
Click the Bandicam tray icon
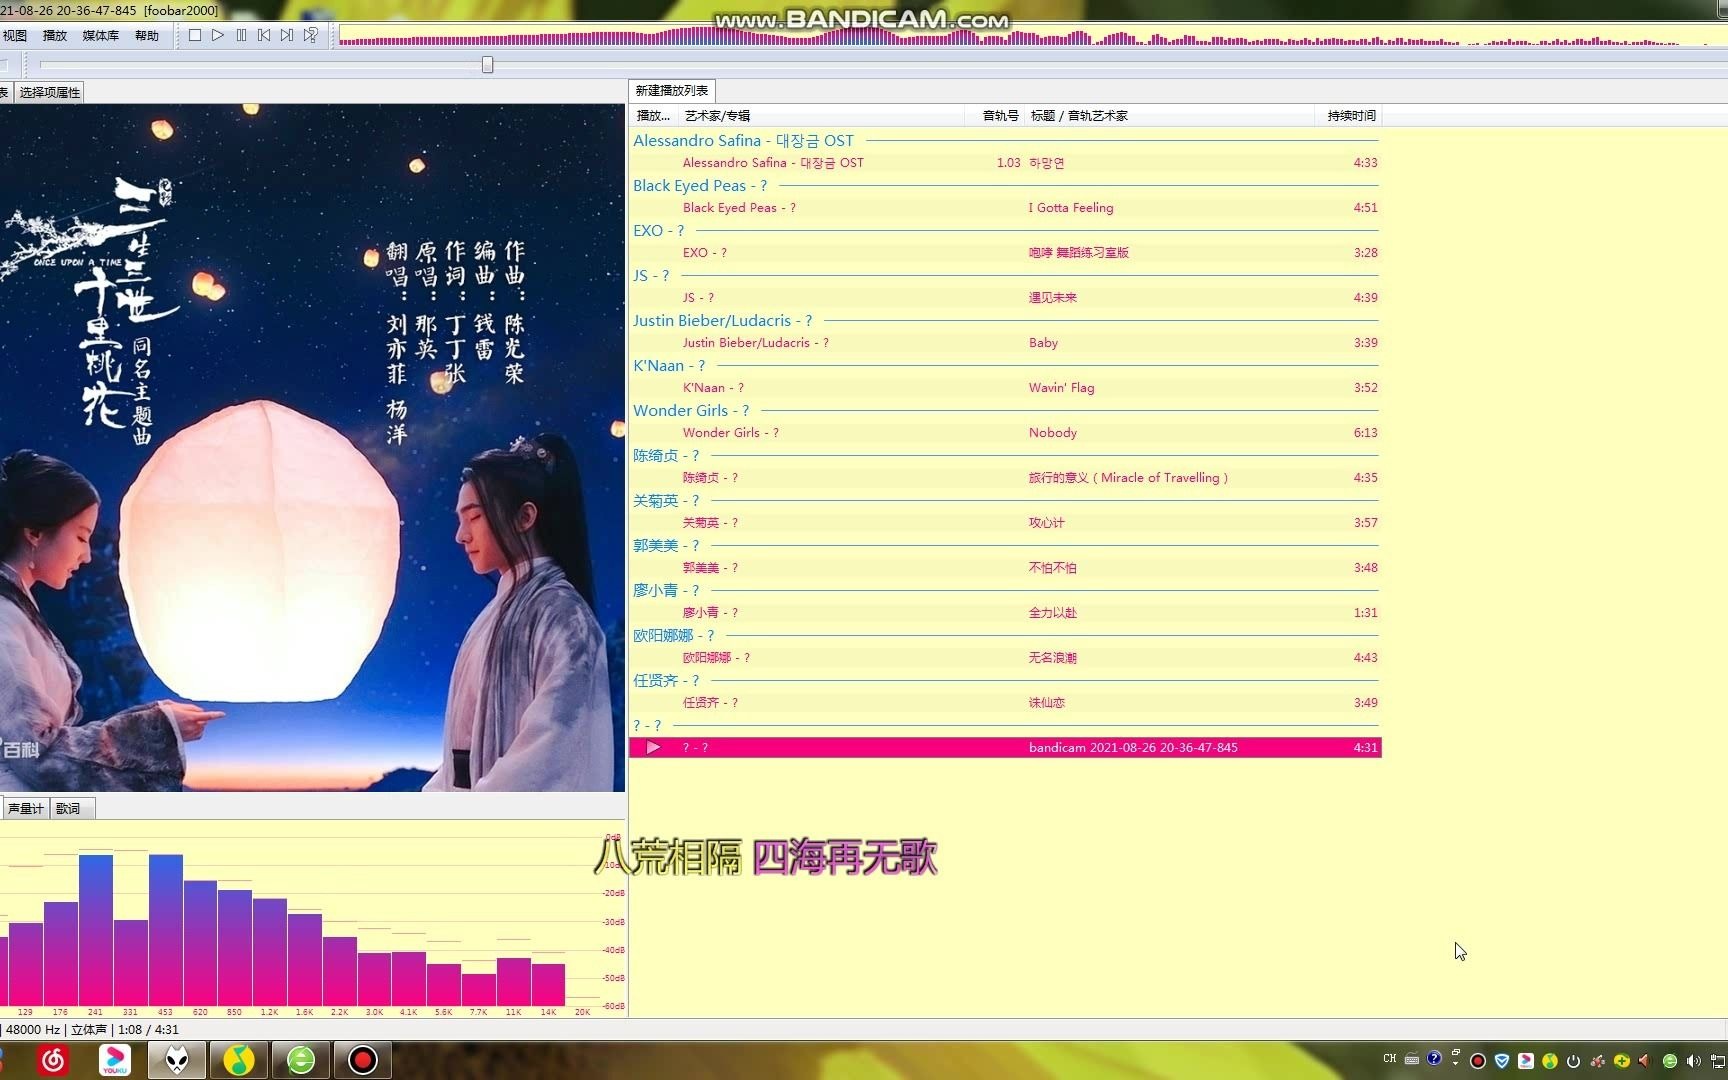pyautogui.click(x=1478, y=1061)
